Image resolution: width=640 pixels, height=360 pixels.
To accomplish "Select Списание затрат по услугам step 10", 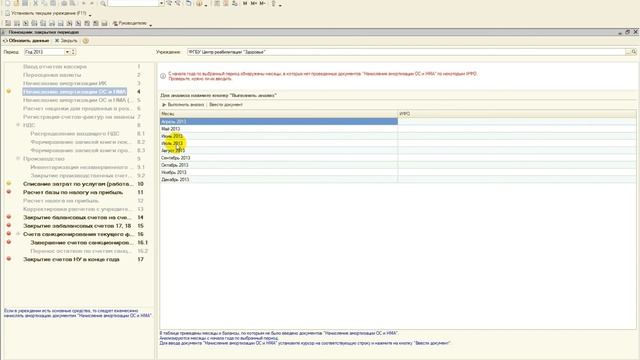I will click(78, 184).
